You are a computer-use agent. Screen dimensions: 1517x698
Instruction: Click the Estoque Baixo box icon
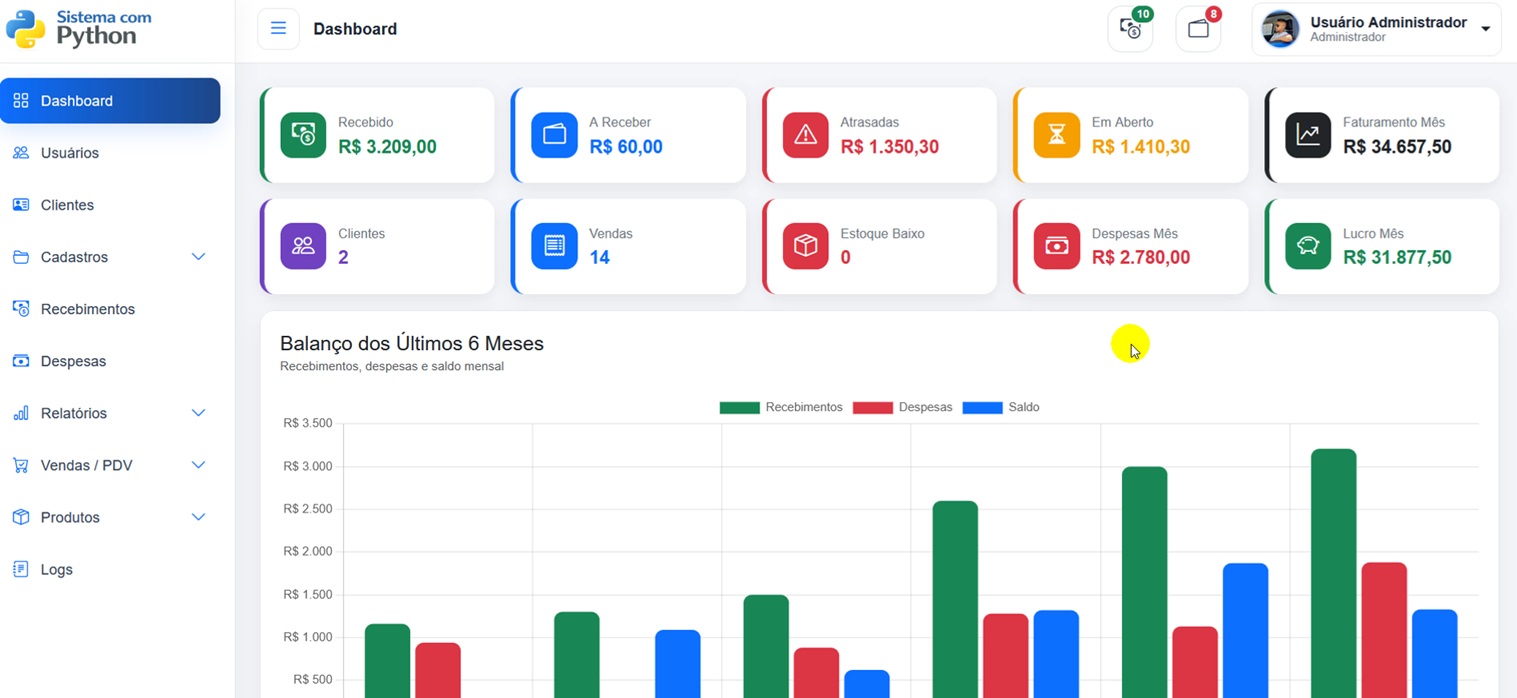coord(805,246)
